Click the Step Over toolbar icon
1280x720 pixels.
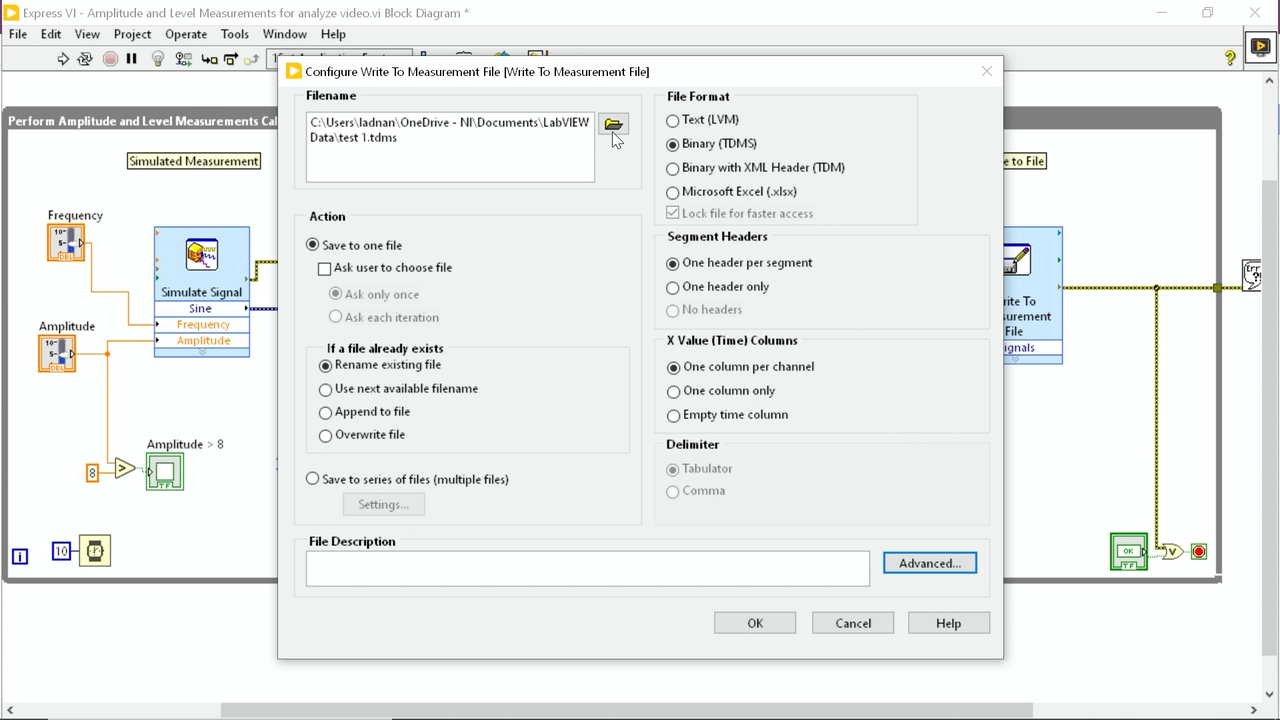(231, 59)
